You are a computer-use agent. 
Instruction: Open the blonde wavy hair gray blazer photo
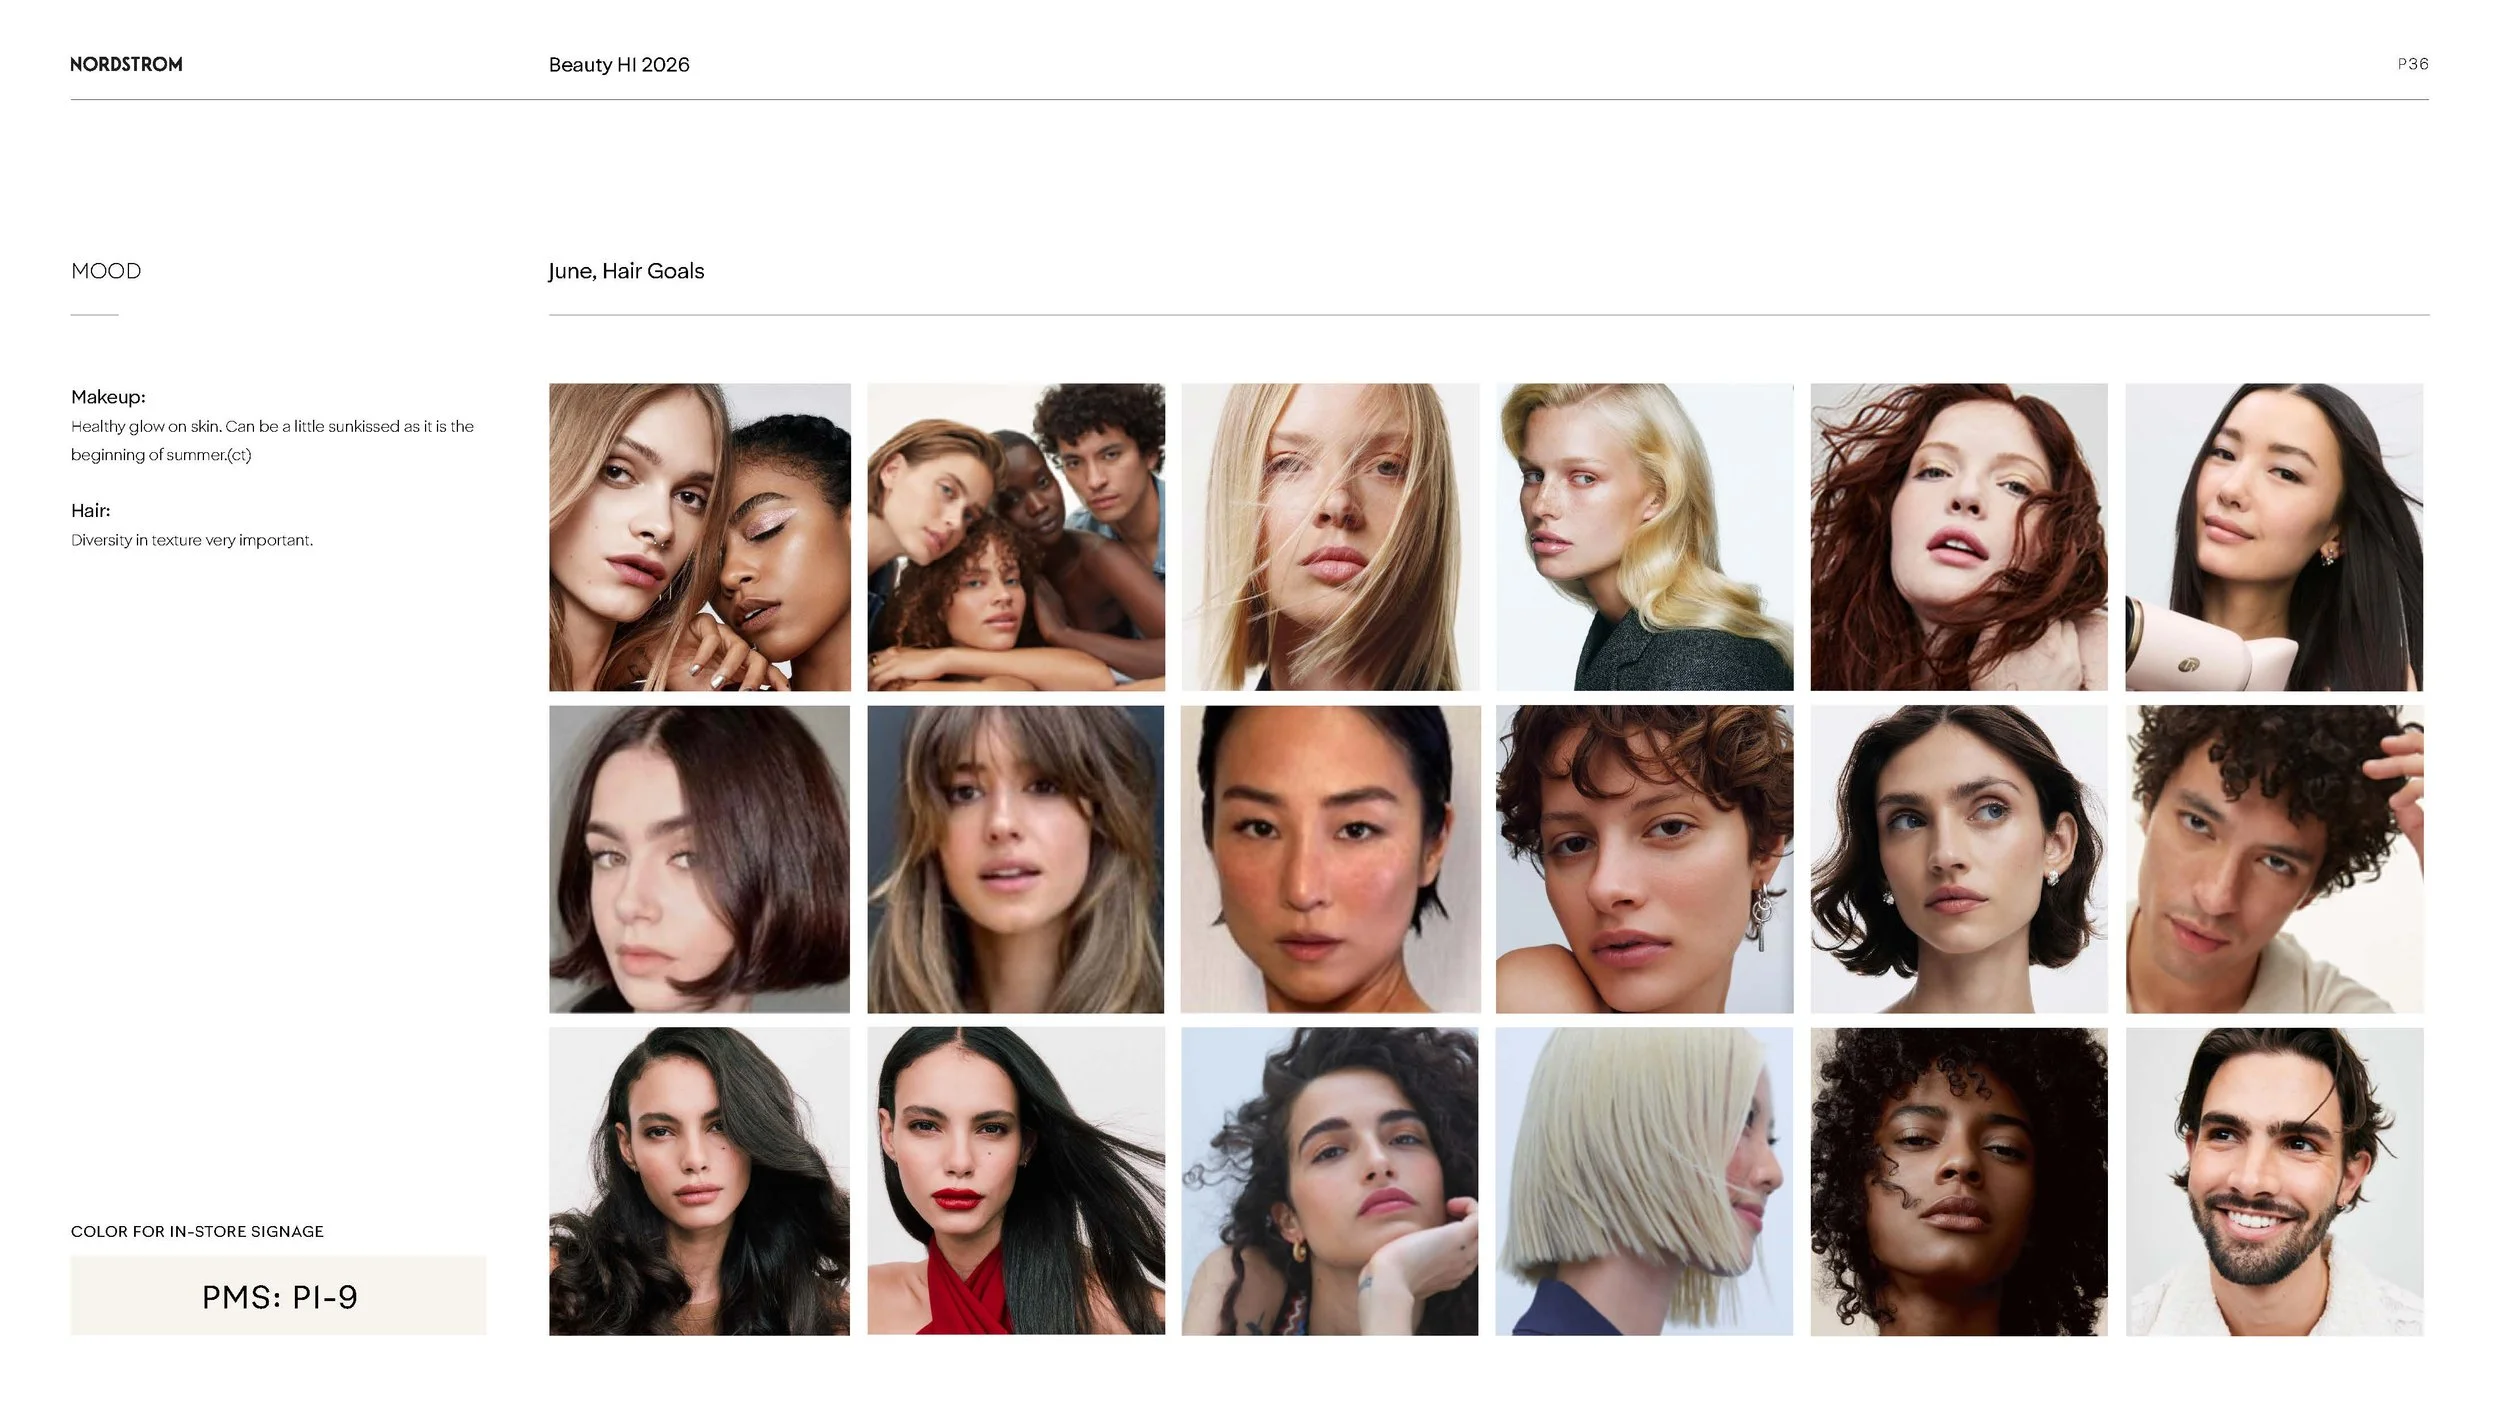1643,537
